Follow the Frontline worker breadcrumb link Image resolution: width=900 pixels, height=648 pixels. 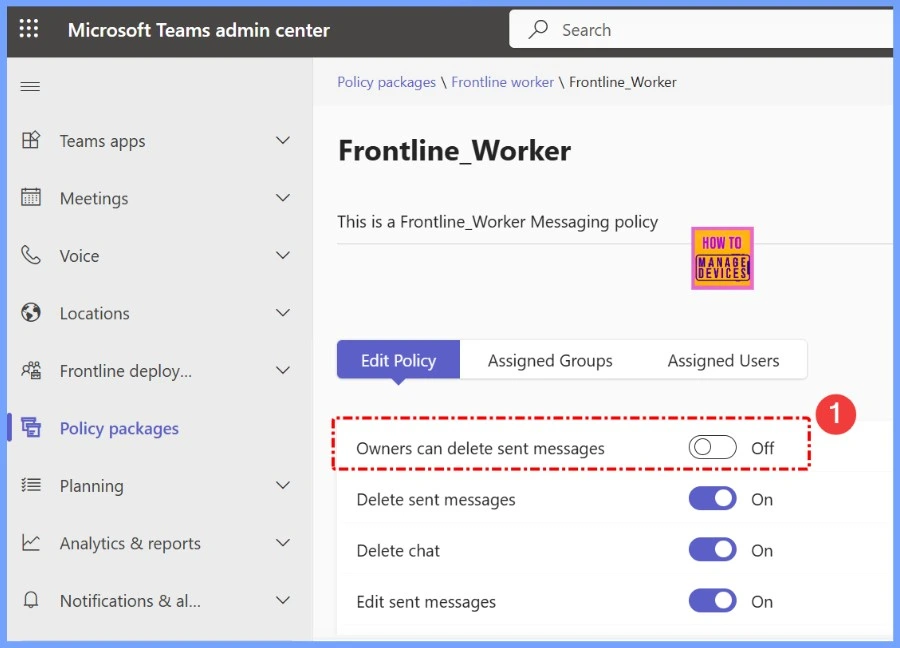pyautogui.click(x=502, y=82)
